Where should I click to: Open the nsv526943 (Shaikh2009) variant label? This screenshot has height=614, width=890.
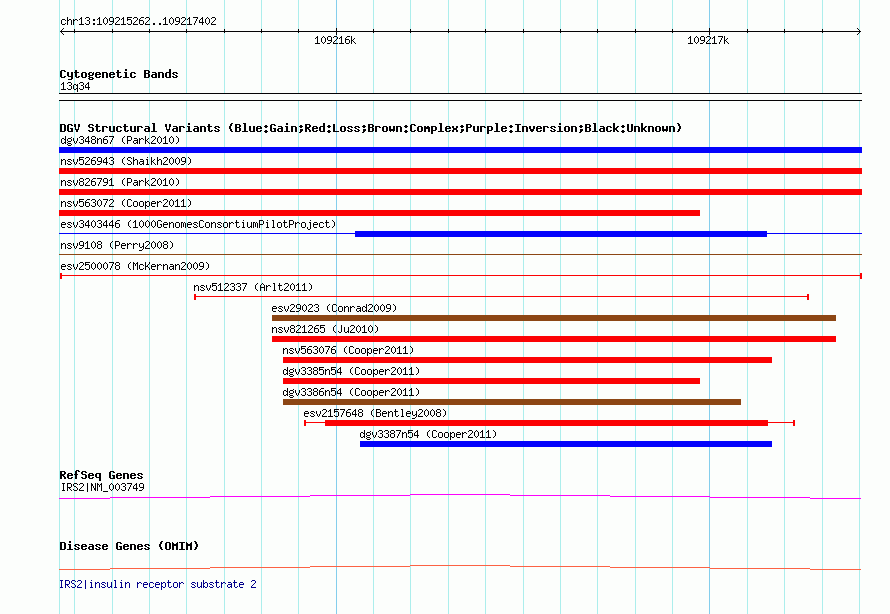coord(126,161)
